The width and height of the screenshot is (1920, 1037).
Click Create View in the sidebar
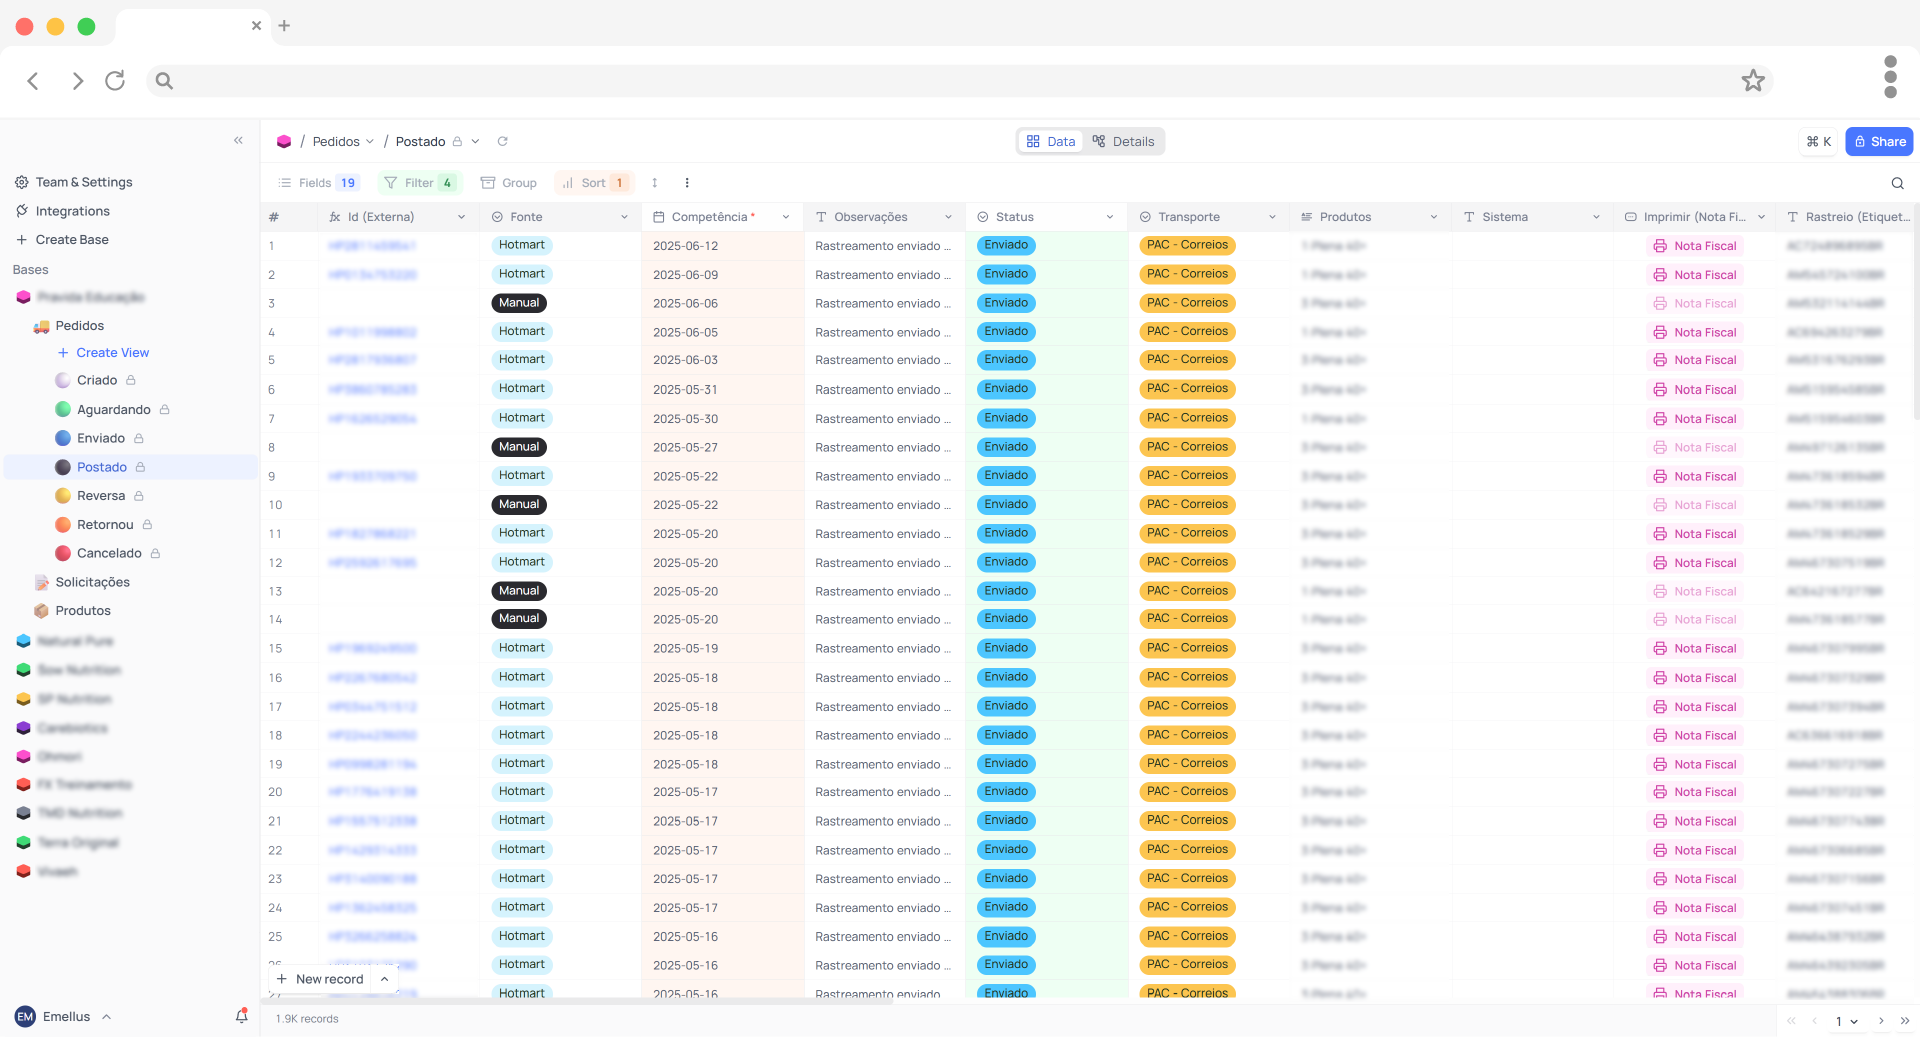(103, 353)
